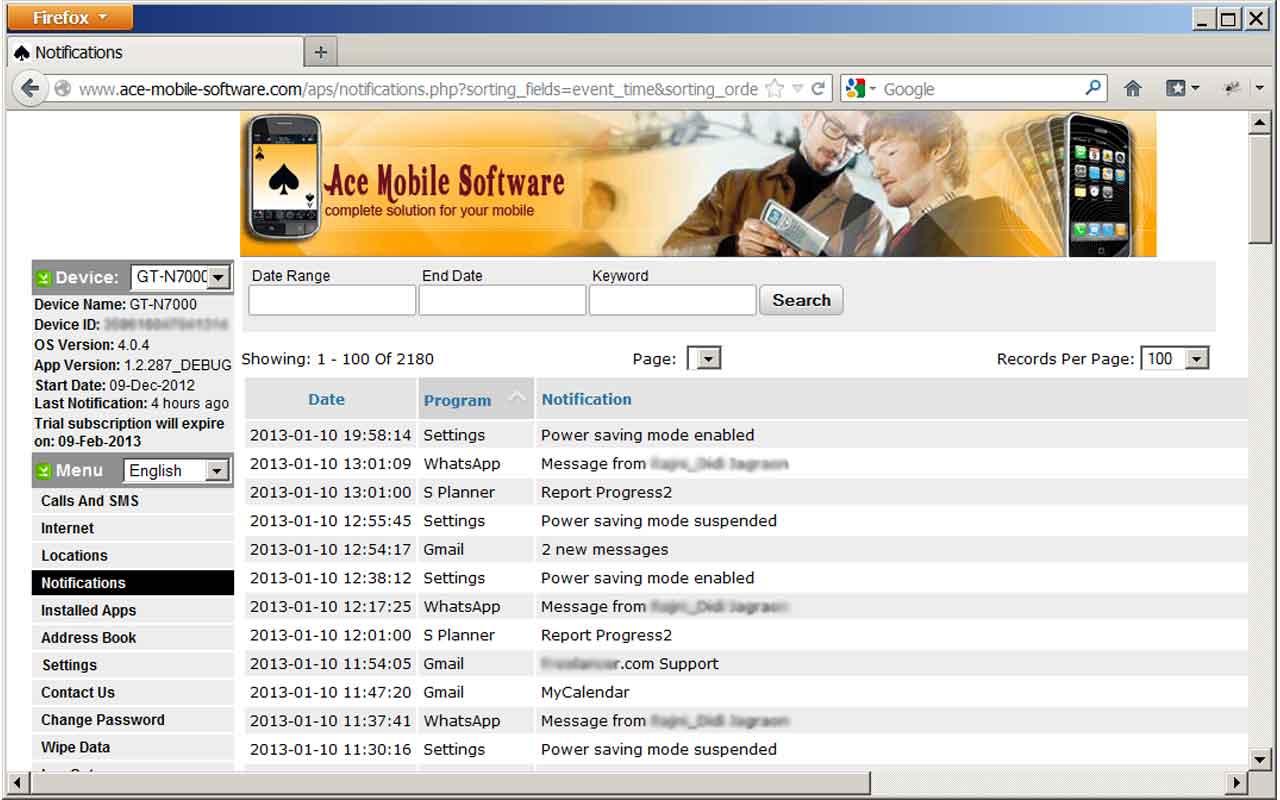
Task: Click the horizontal scrollbar thumb
Action: (449, 782)
